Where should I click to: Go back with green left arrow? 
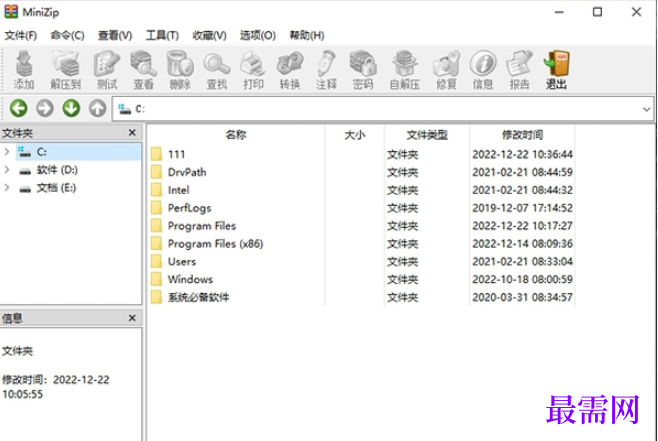click(18, 108)
